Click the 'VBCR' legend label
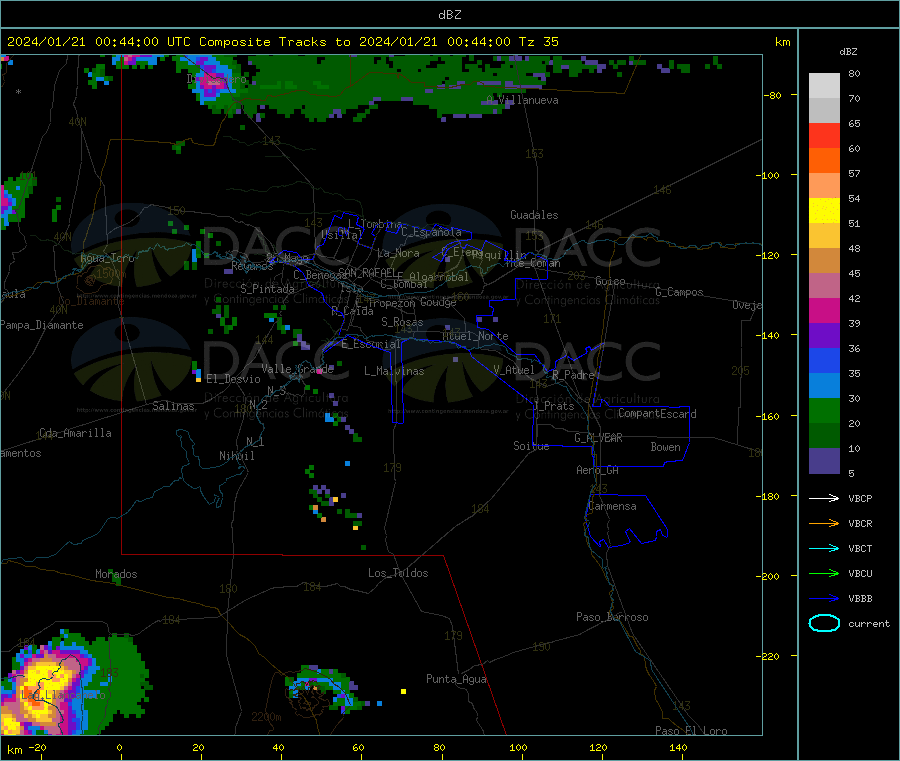Image resolution: width=900 pixels, height=761 pixels. (860, 523)
